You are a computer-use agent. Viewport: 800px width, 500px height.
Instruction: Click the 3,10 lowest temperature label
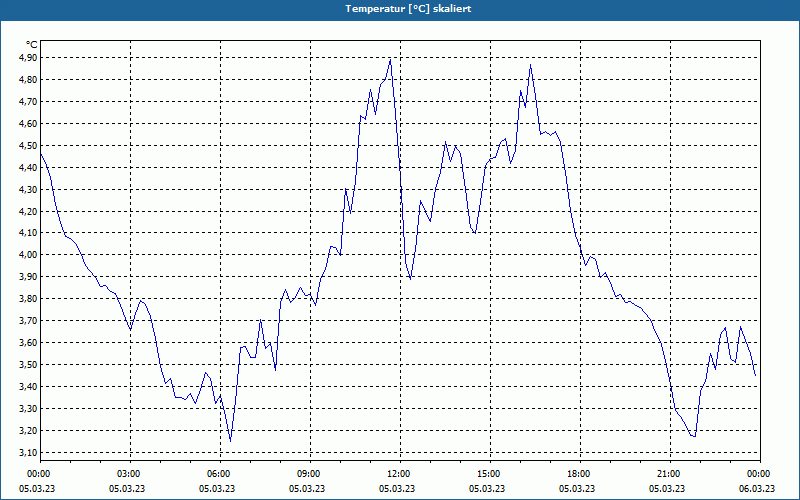29,452
